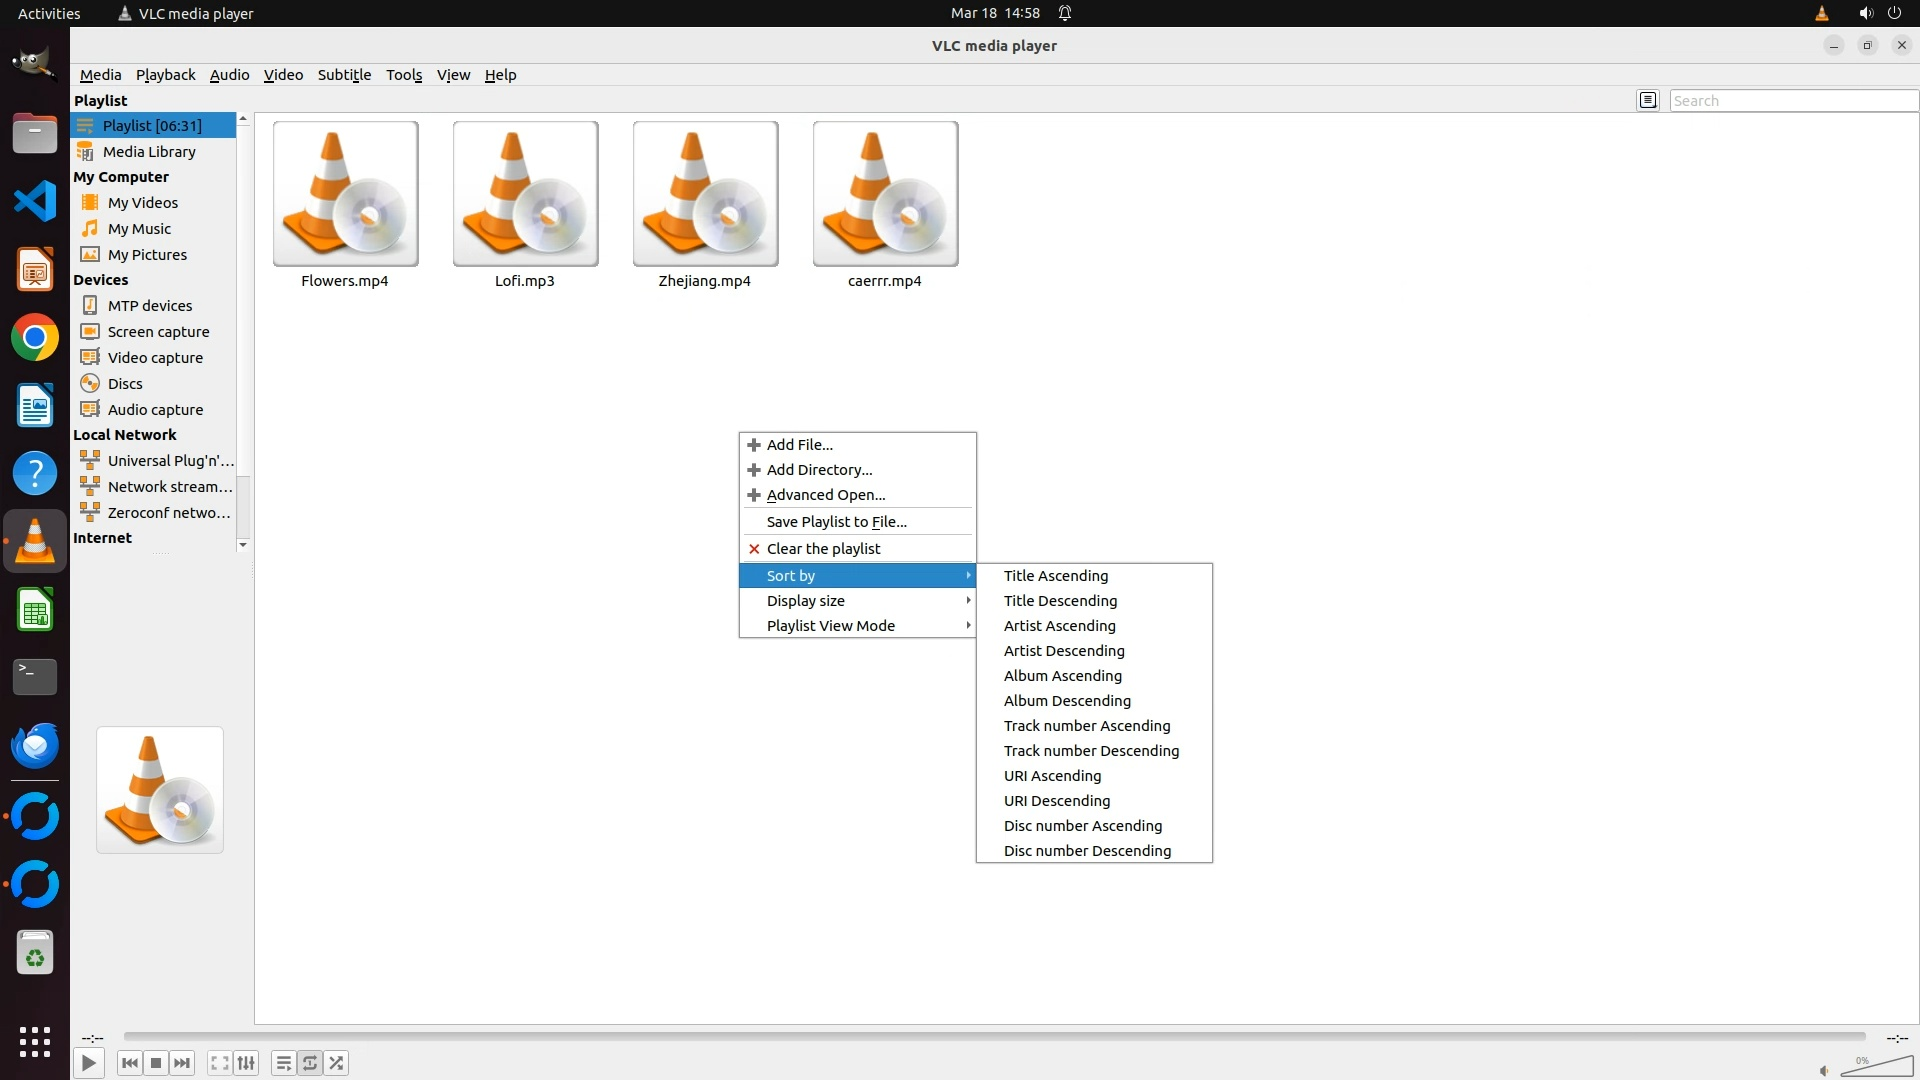The height and width of the screenshot is (1080, 1920).
Task: Change playlist view mode icon near search
Action: [x=1648, y=100]
